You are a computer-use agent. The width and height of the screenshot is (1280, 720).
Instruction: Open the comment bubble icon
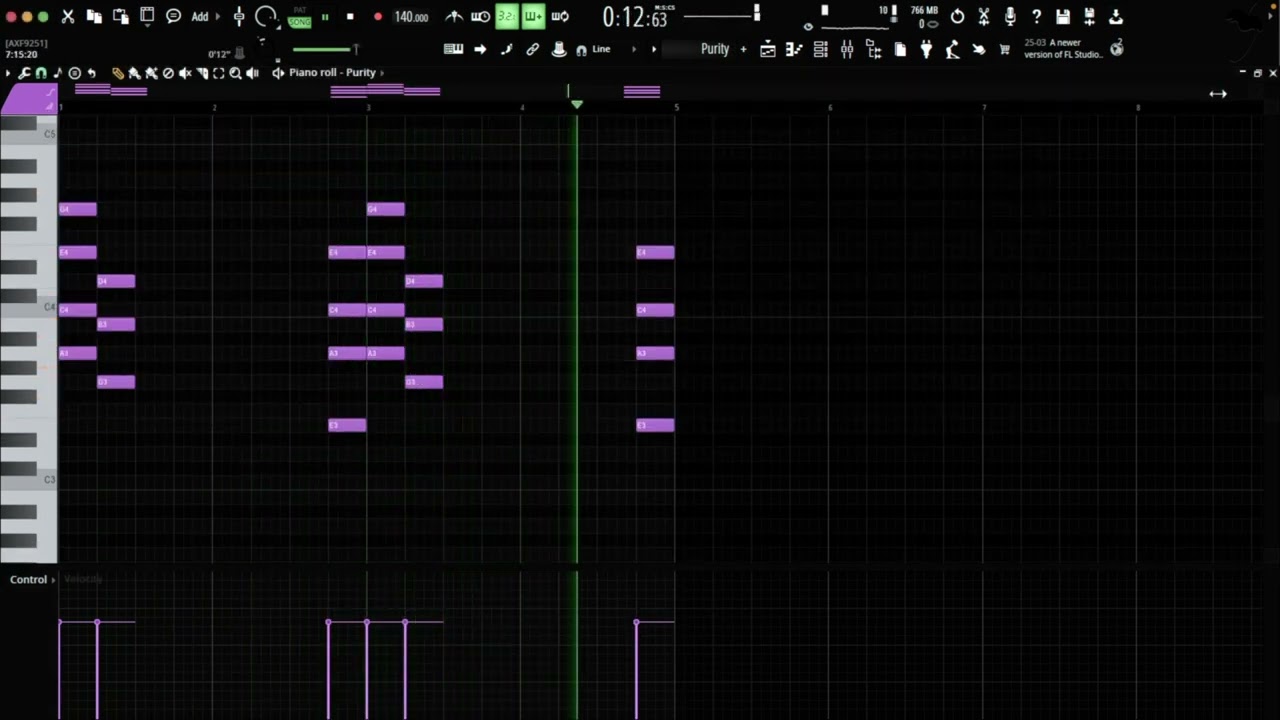[173, 17]
